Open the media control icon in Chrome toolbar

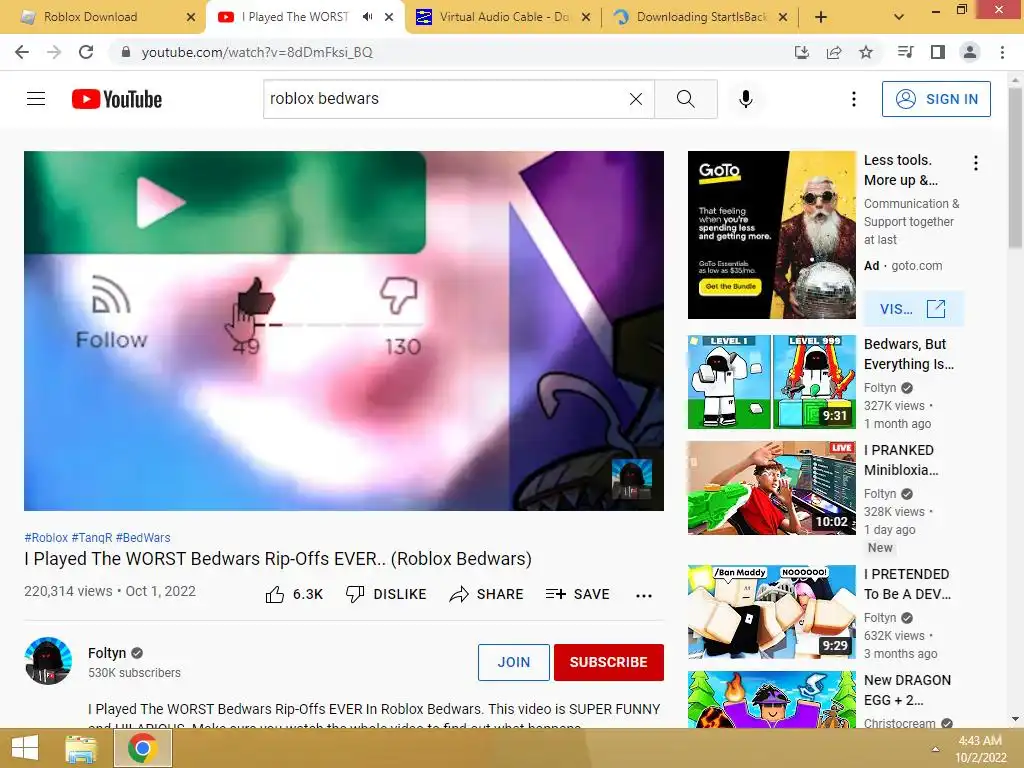pyautogui.click(x=905, y=52)
